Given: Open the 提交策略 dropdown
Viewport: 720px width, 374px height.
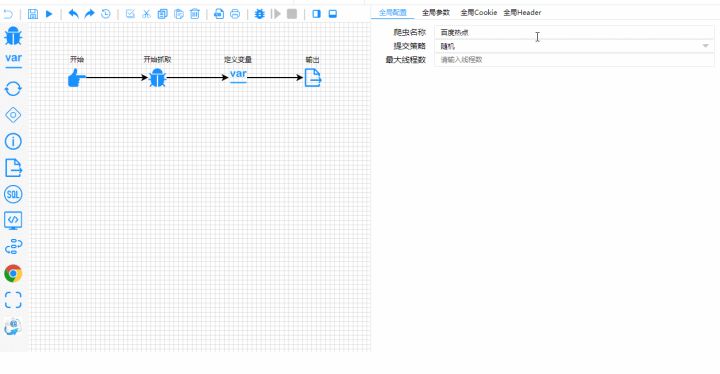Looking at the screenshot, I should (x=574, y=46).
